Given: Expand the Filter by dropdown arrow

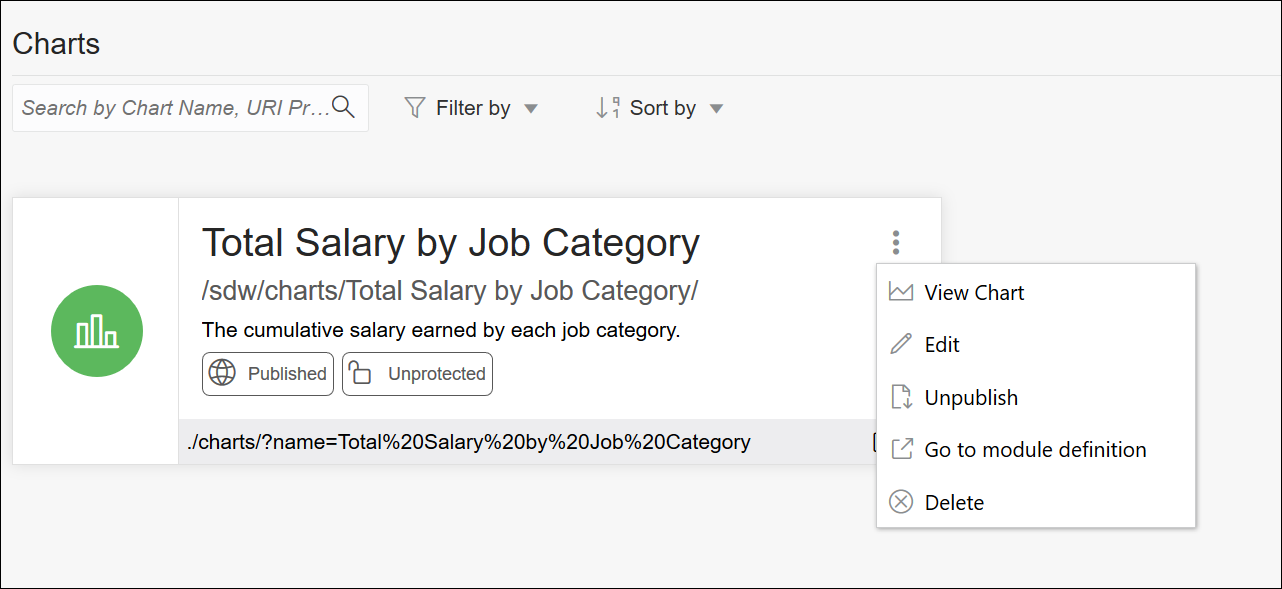Looking at the screenshot, I should [x=531, y=109].
